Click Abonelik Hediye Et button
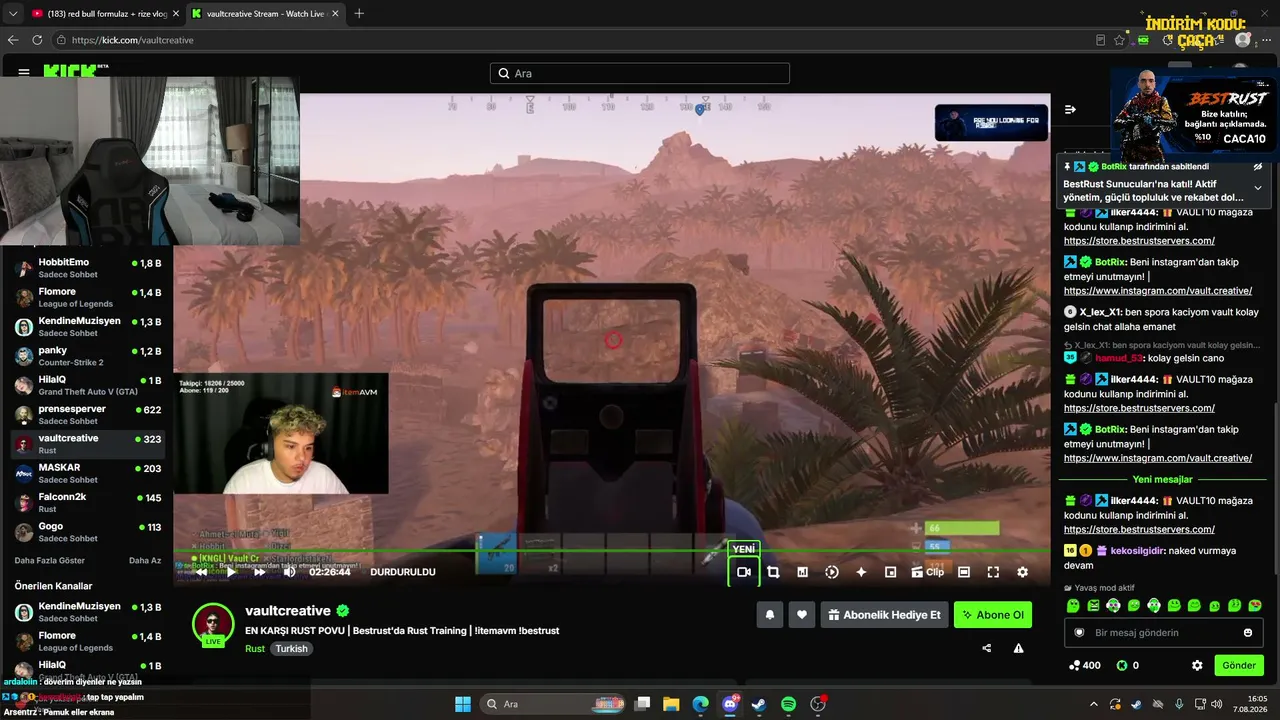The width and height of the screenshot is (1280, 720). click(884, 615)
